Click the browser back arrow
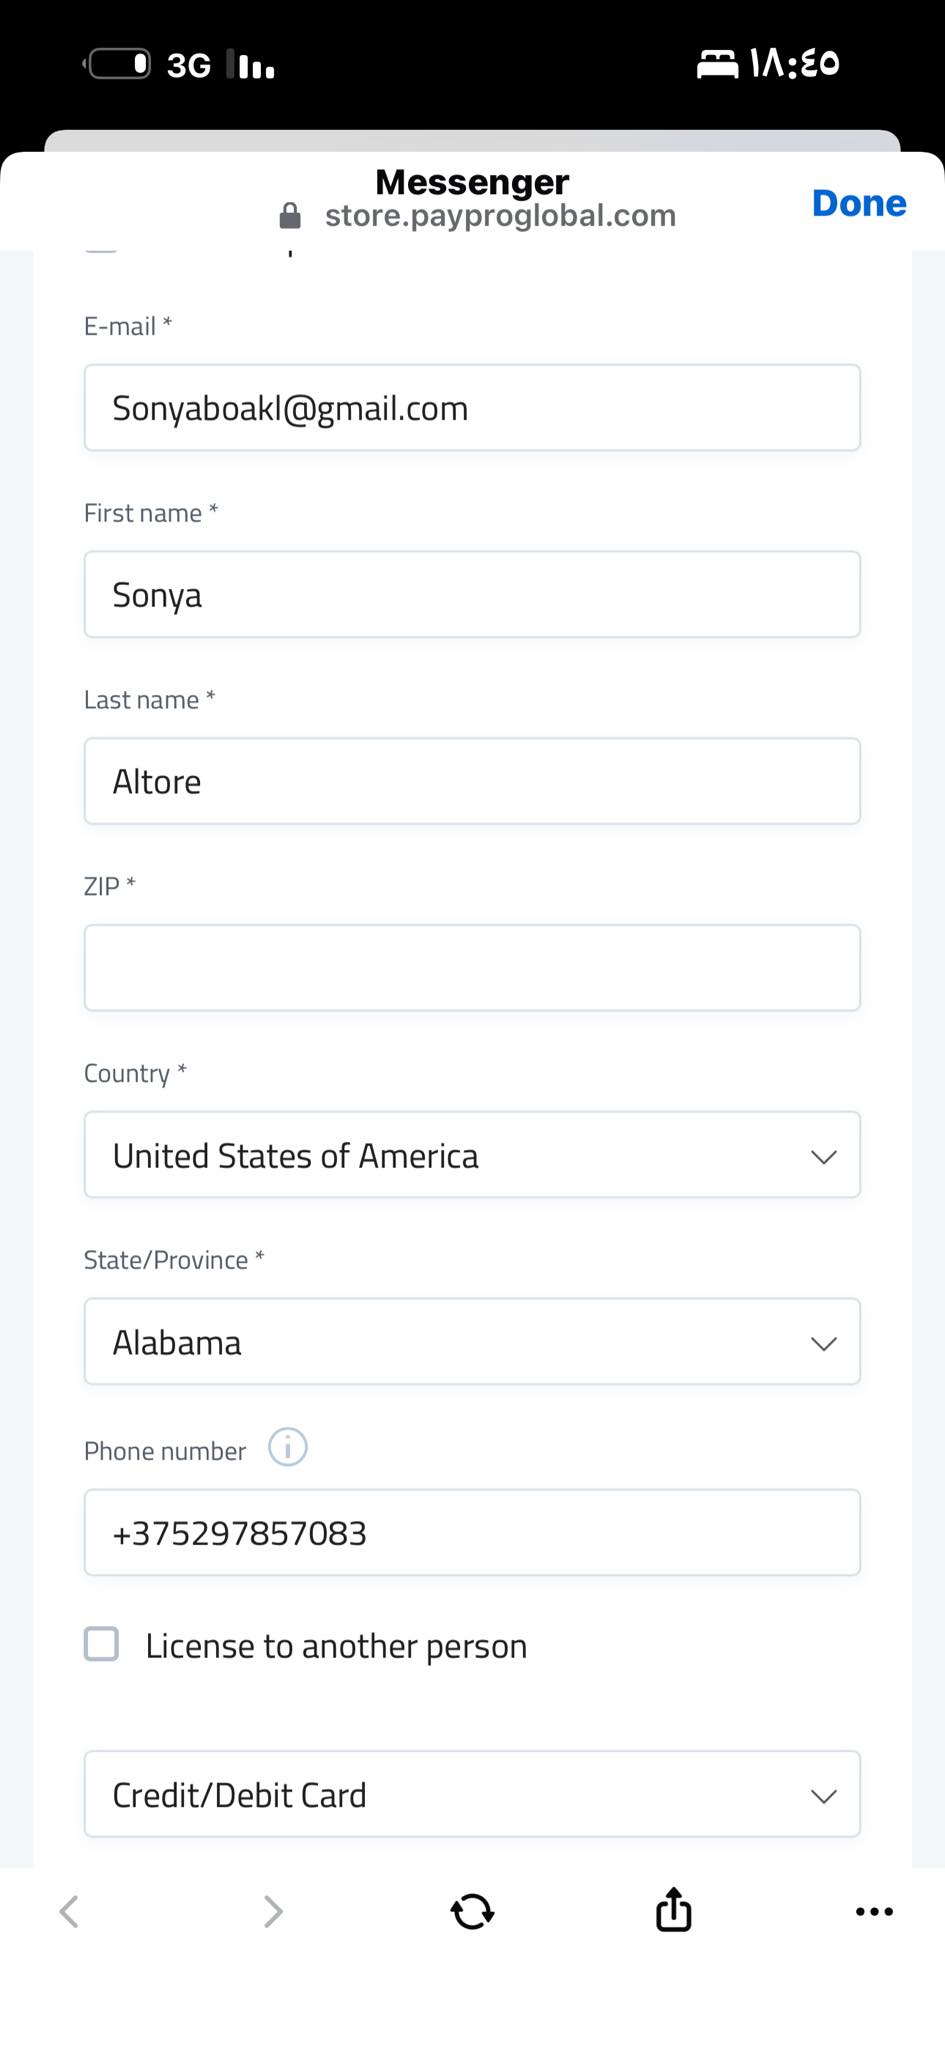Viewport: 945px width, 2048px height. (70, 1911)
